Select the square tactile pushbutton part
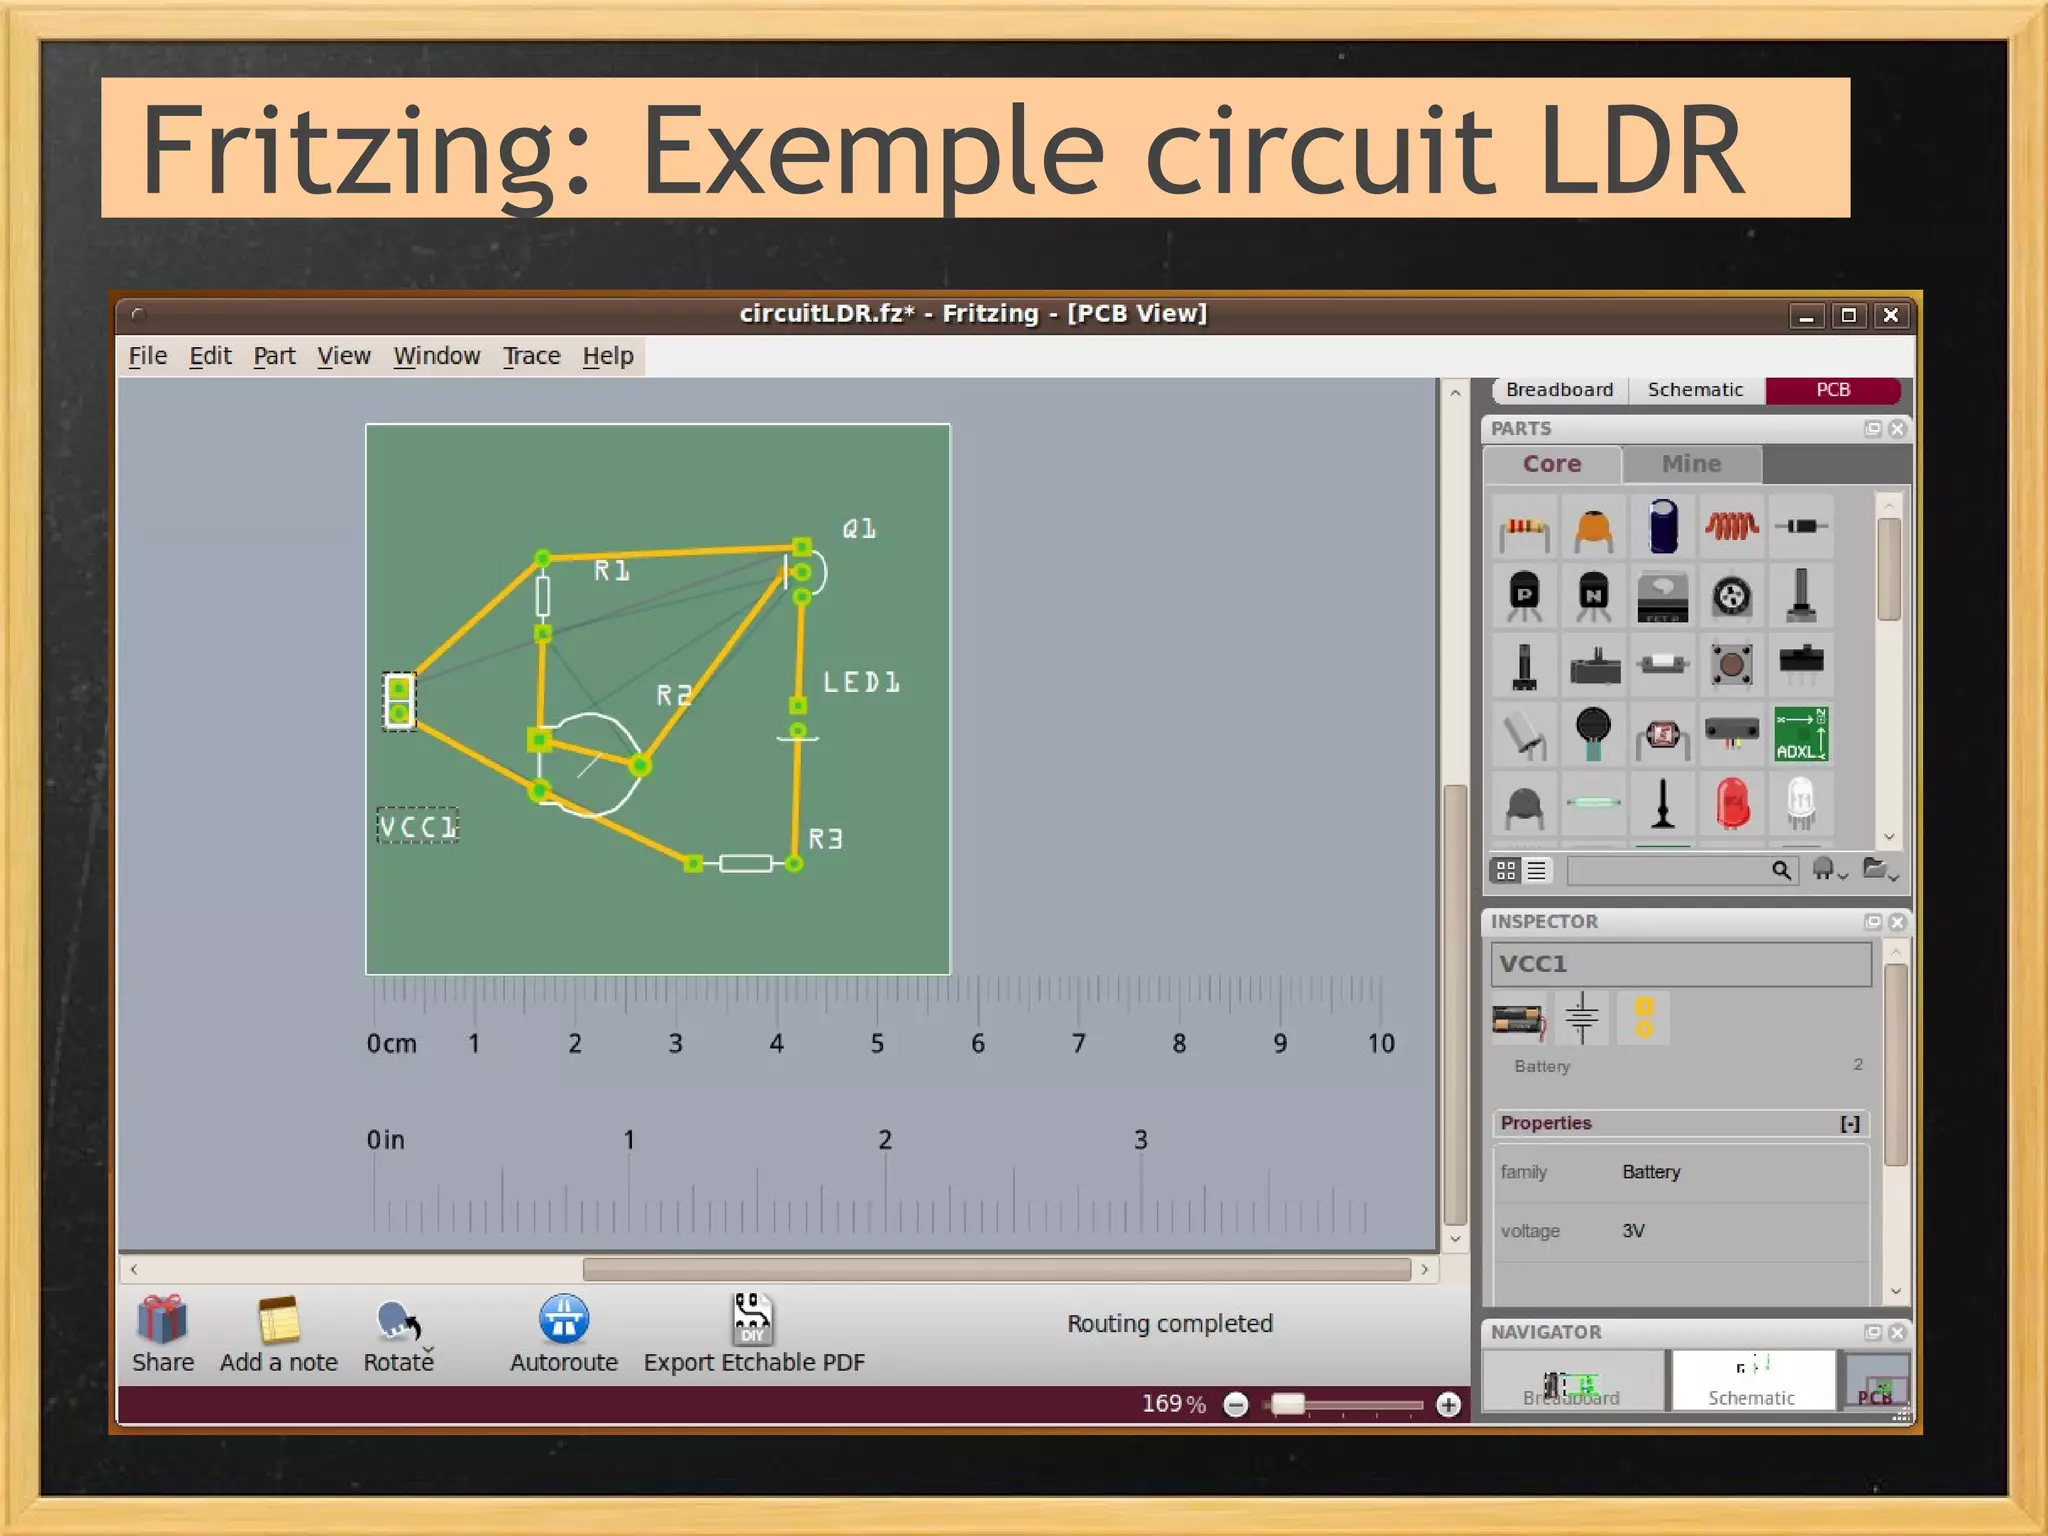2048x1536 pixels. [1732, 664]
